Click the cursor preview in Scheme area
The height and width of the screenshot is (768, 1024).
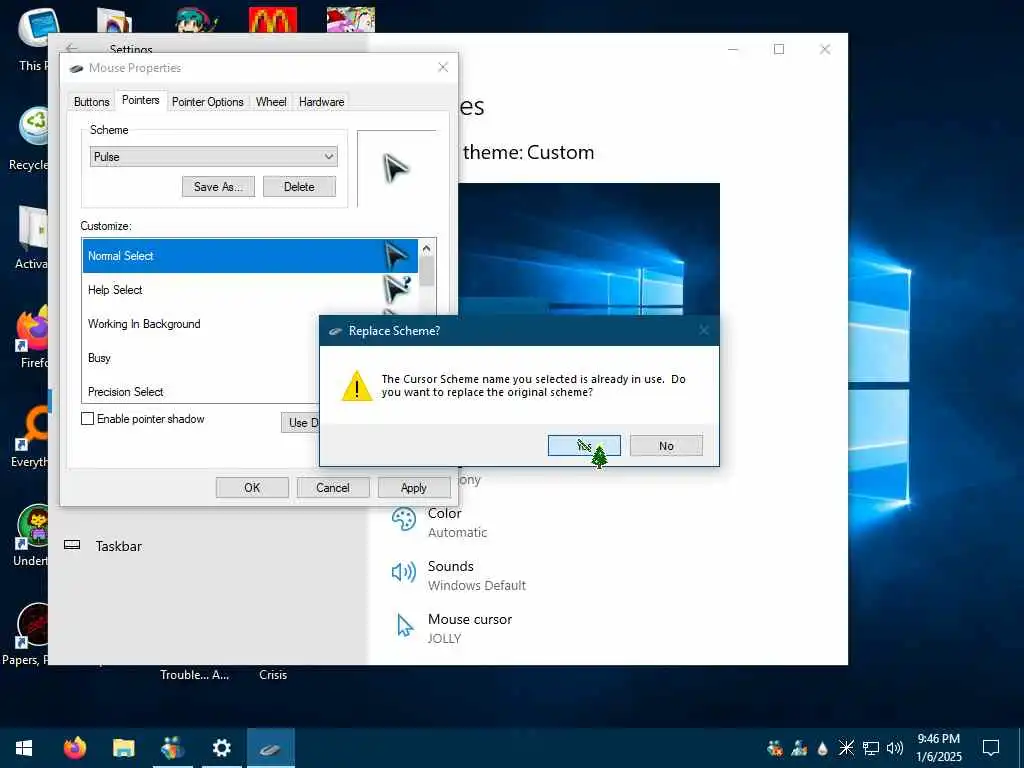(x=396, y=168)
